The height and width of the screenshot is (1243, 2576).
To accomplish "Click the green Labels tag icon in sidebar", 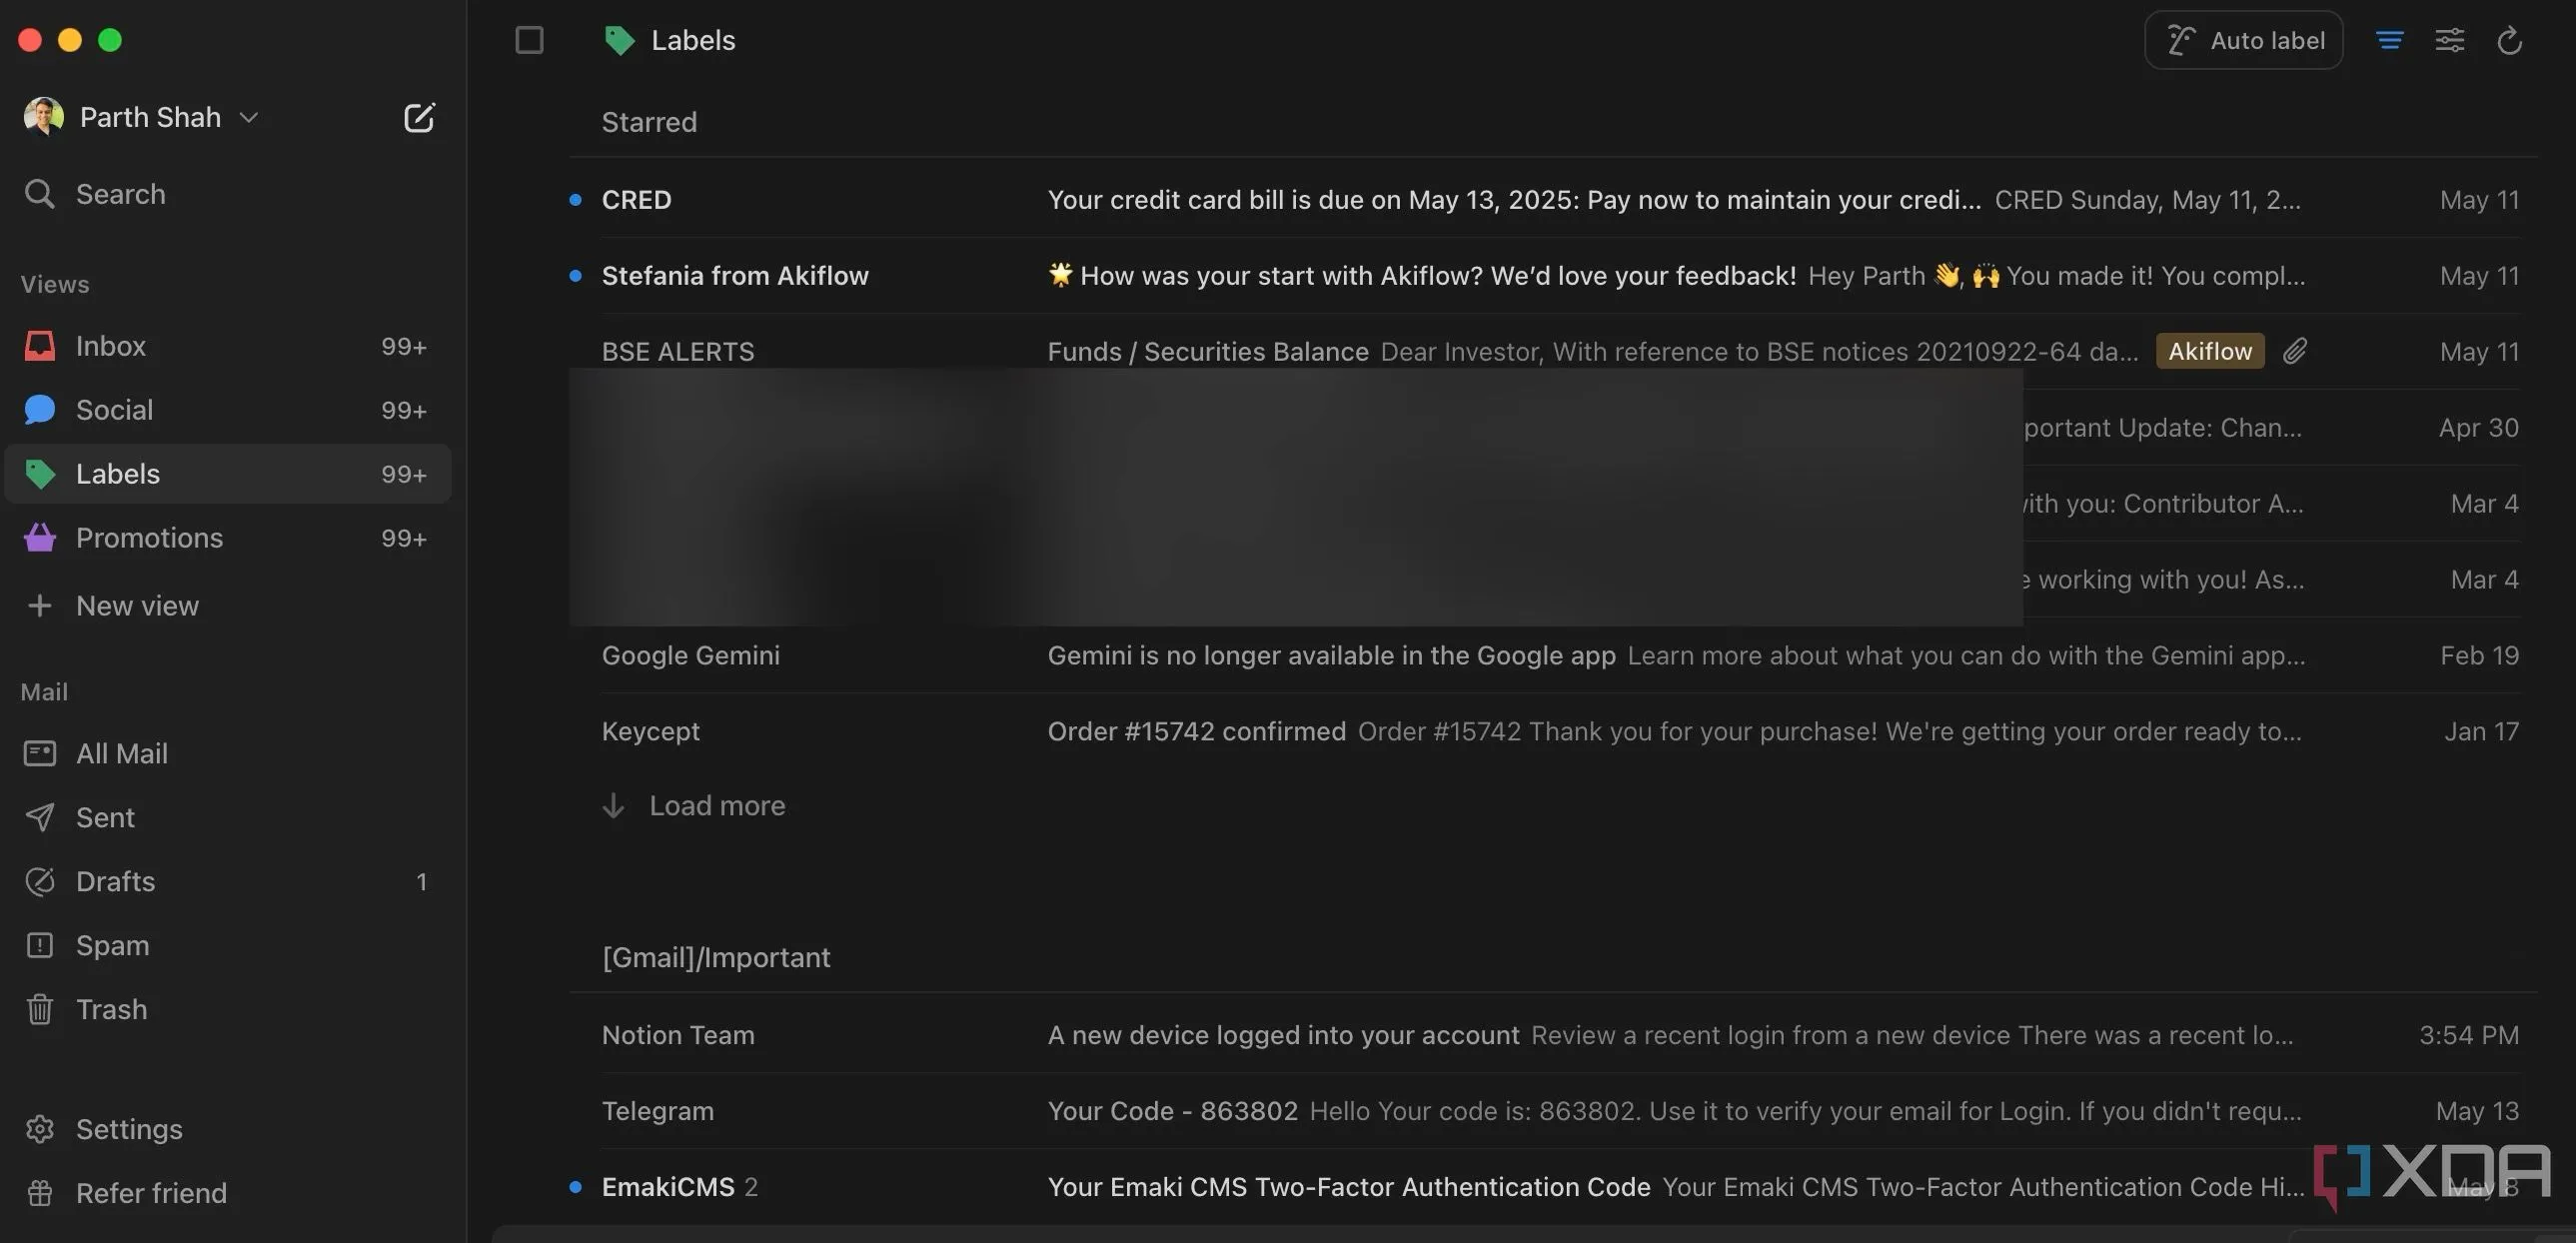I will pyautogui.click(x=39, y=474).
